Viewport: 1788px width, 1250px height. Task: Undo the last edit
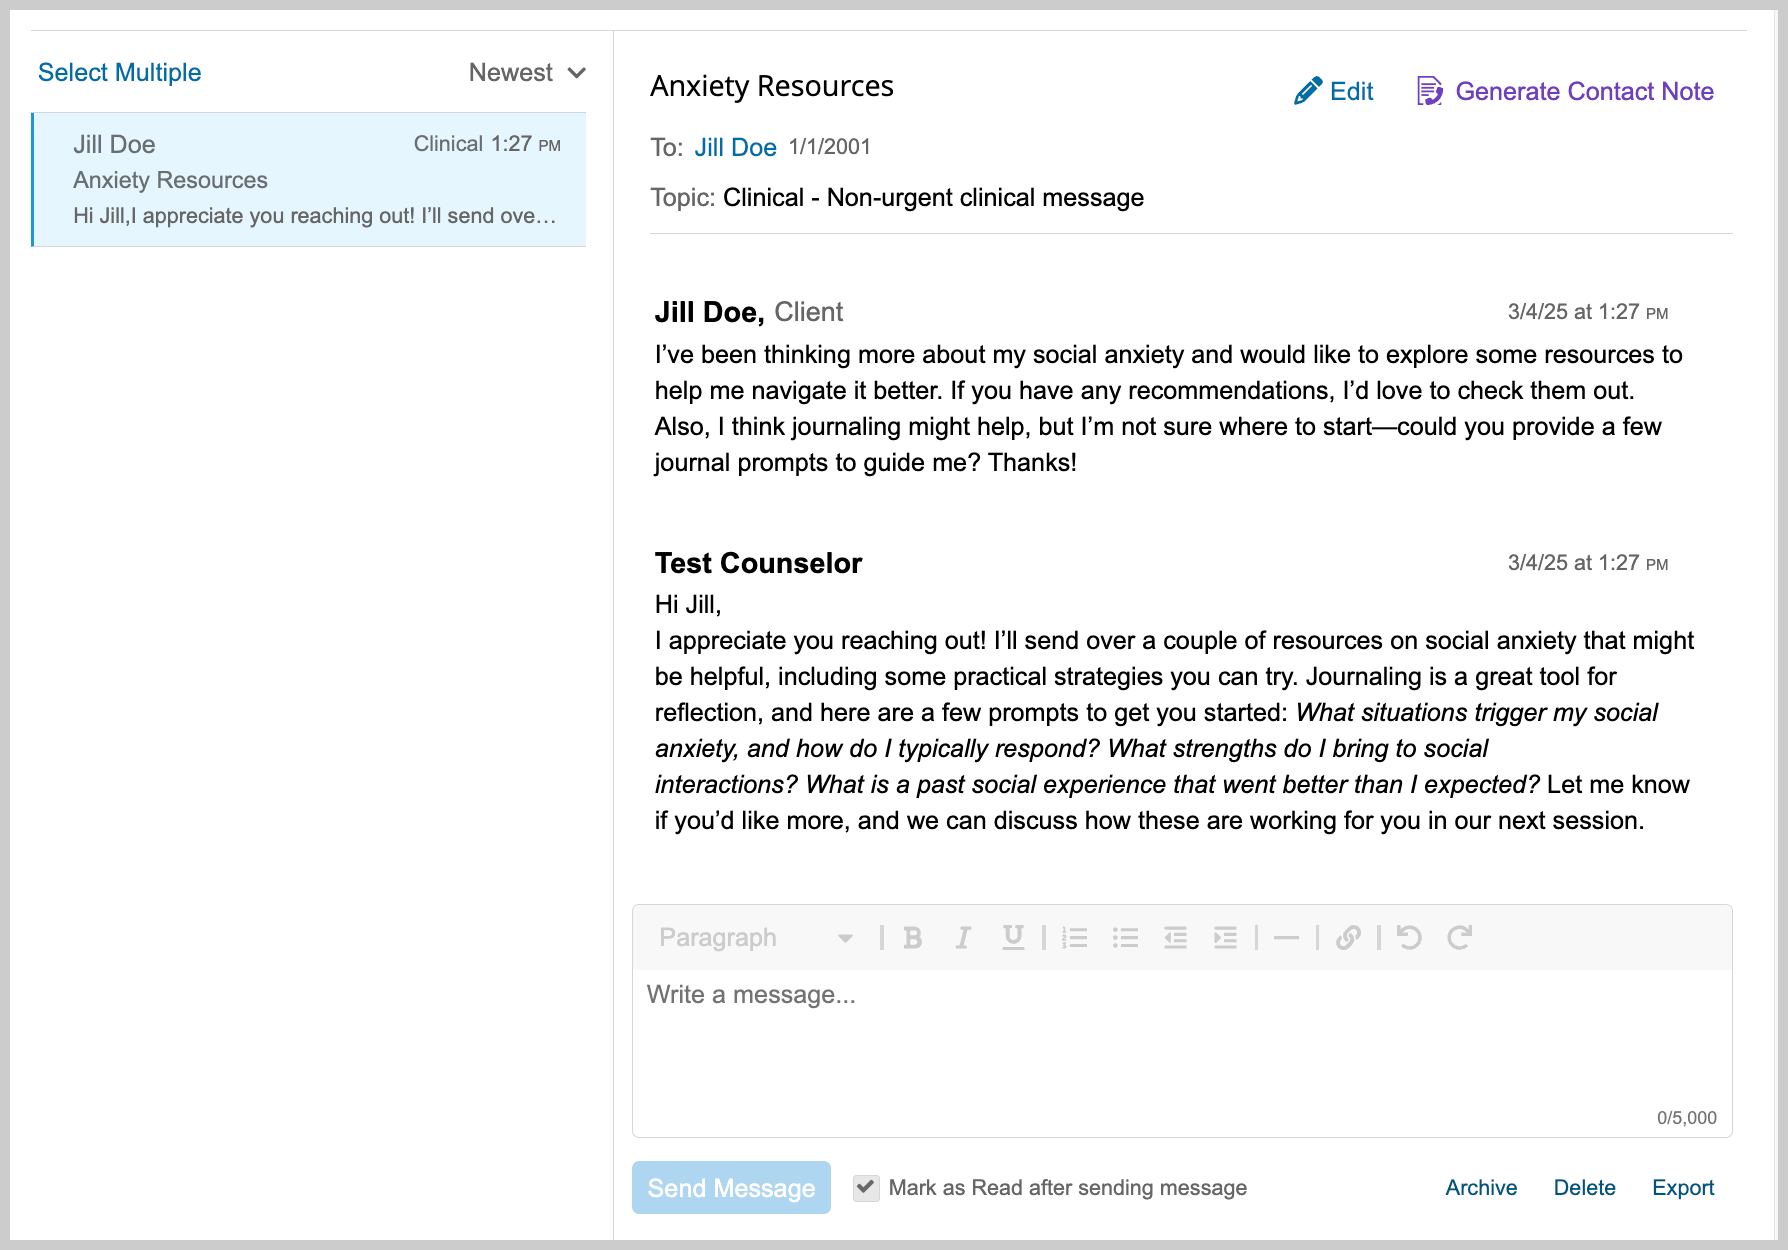[x=1409, y=938]
